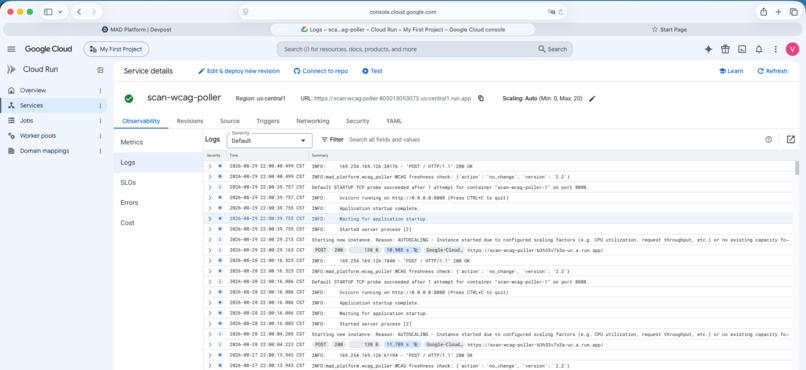
Task: Click the user account avatar V
Action: 792,49
